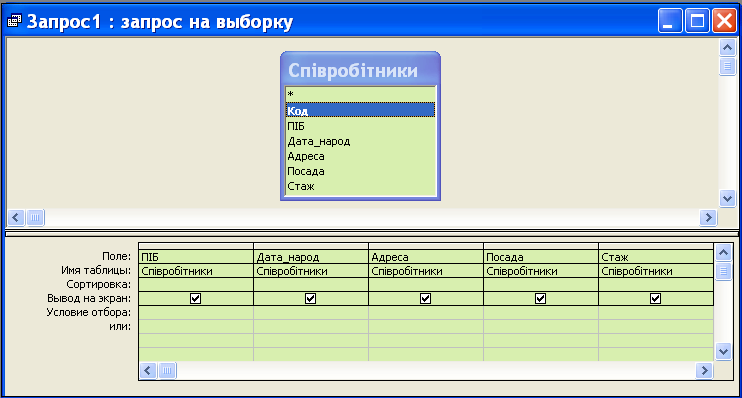The height and width of the screenshot is (398, 742).
Task: Select the Код field in Співробітники table
Action: (x=361, y=110)
